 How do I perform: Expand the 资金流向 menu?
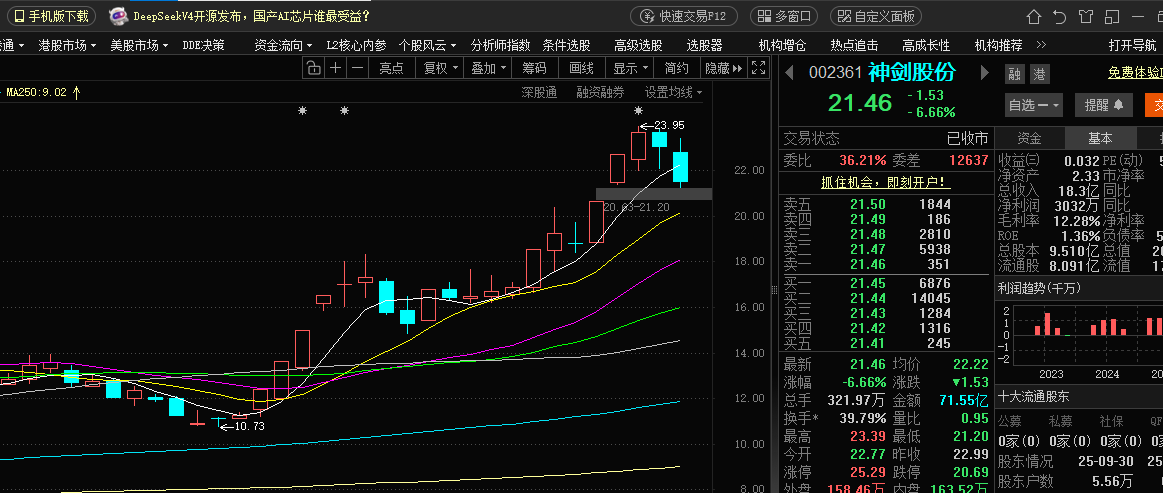pos(283,45)
